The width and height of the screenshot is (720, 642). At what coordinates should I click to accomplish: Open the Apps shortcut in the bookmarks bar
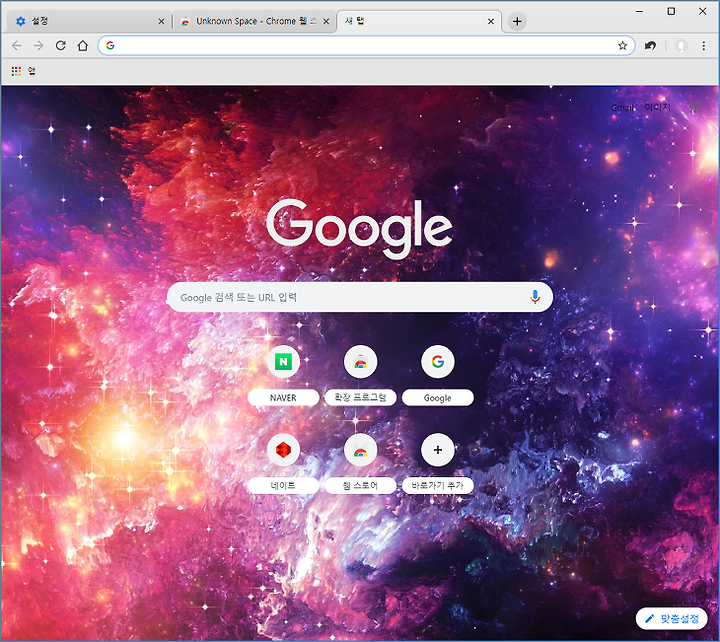point(23,71)
